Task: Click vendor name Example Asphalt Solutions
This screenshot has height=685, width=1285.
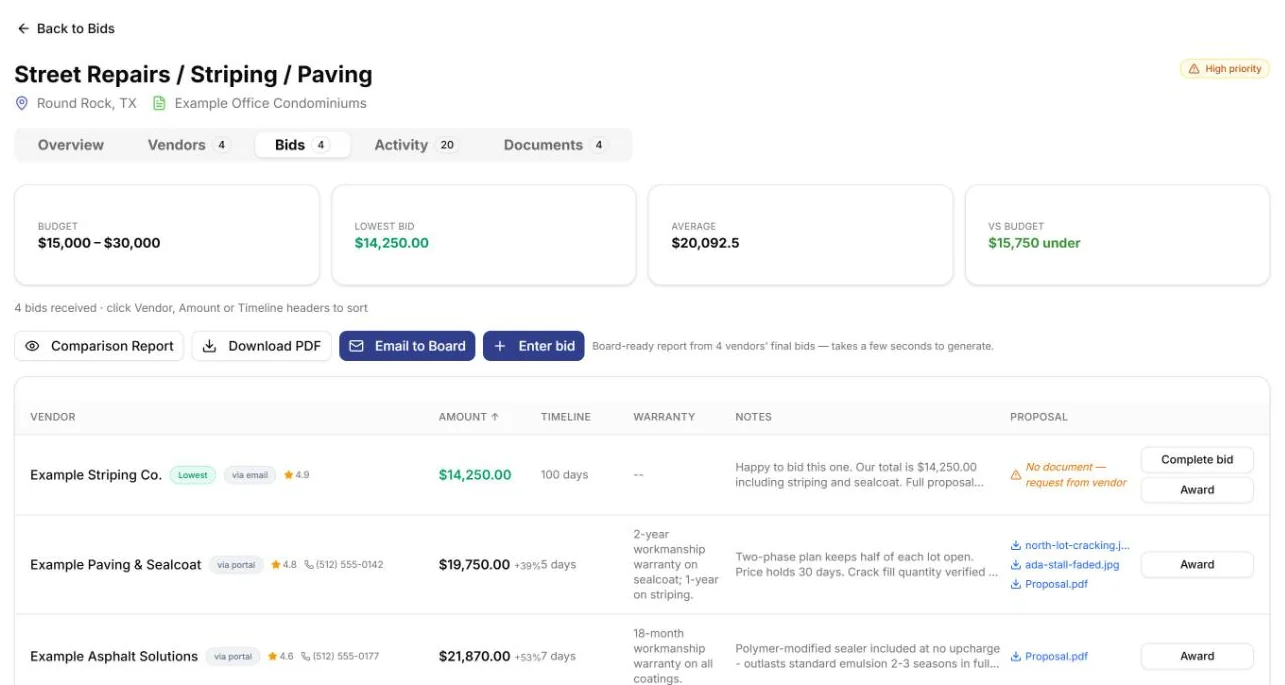Action: 114,657
